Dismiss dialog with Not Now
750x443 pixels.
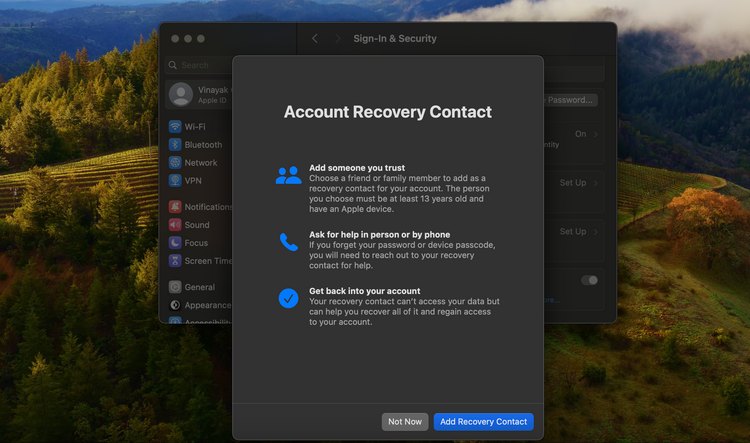[x=405, y=421]
